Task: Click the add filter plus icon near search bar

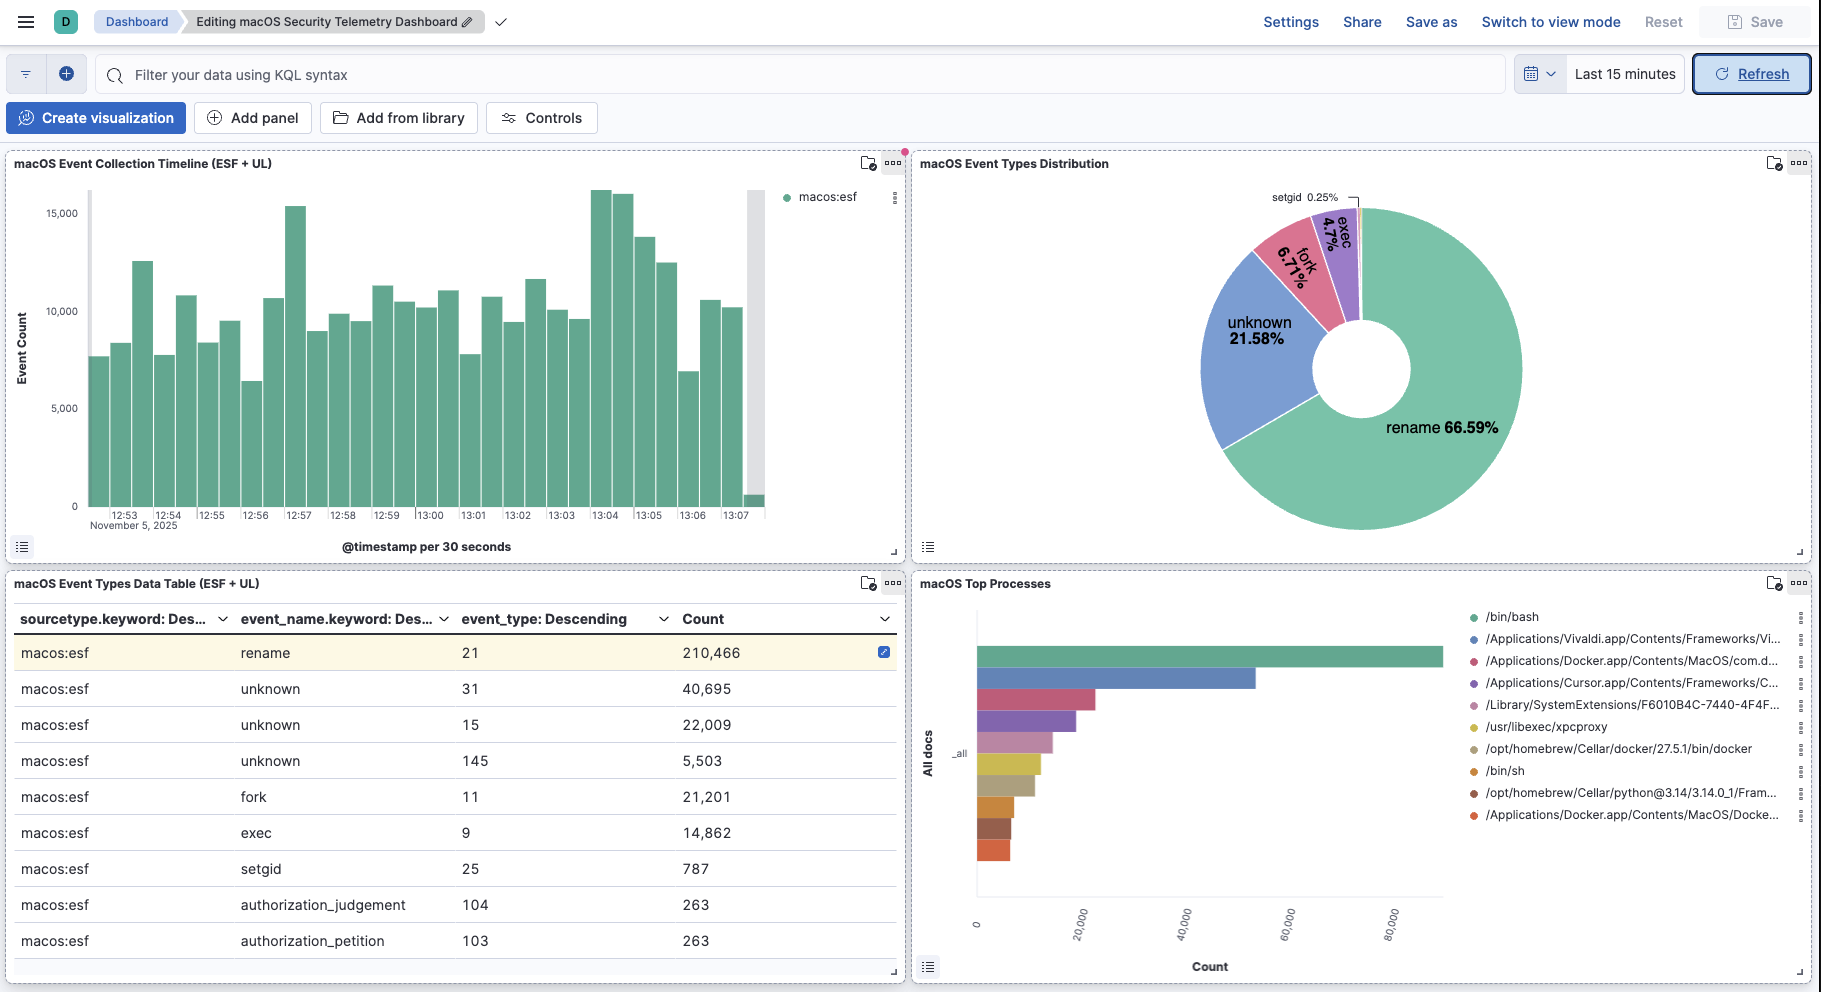Action: [x=66, y=73]
